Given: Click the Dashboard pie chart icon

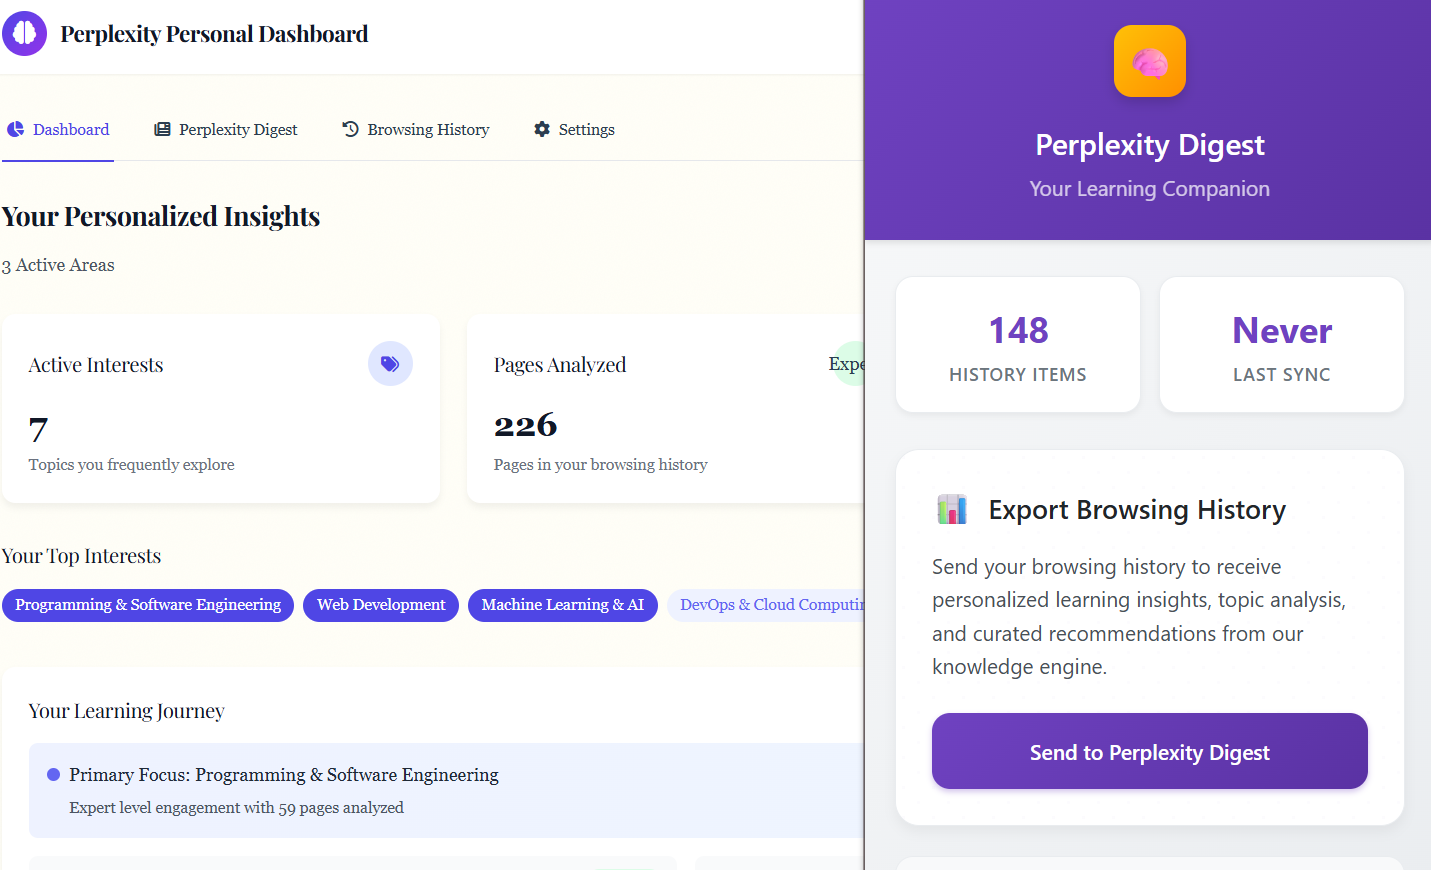Looking at the screenshot, I should (16, 130).
